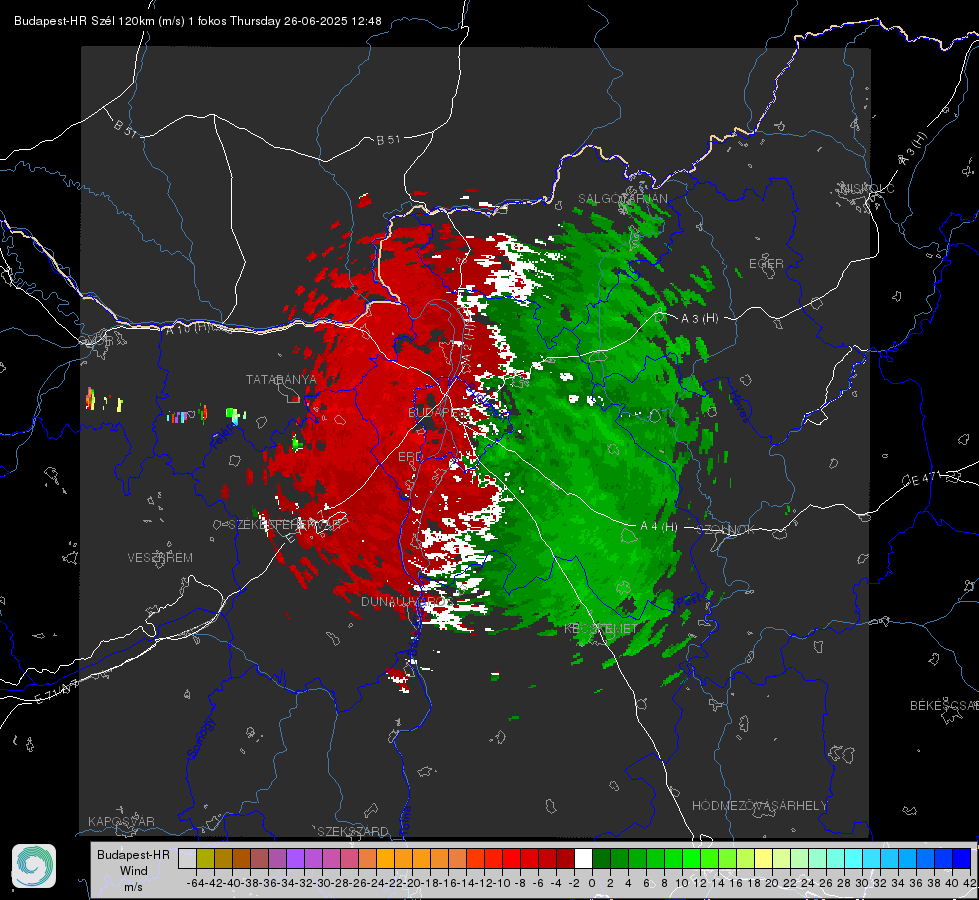Click the KAPOSVÁR city label
Viewport: 979px width, 900px height.
(x=121, y=821)
